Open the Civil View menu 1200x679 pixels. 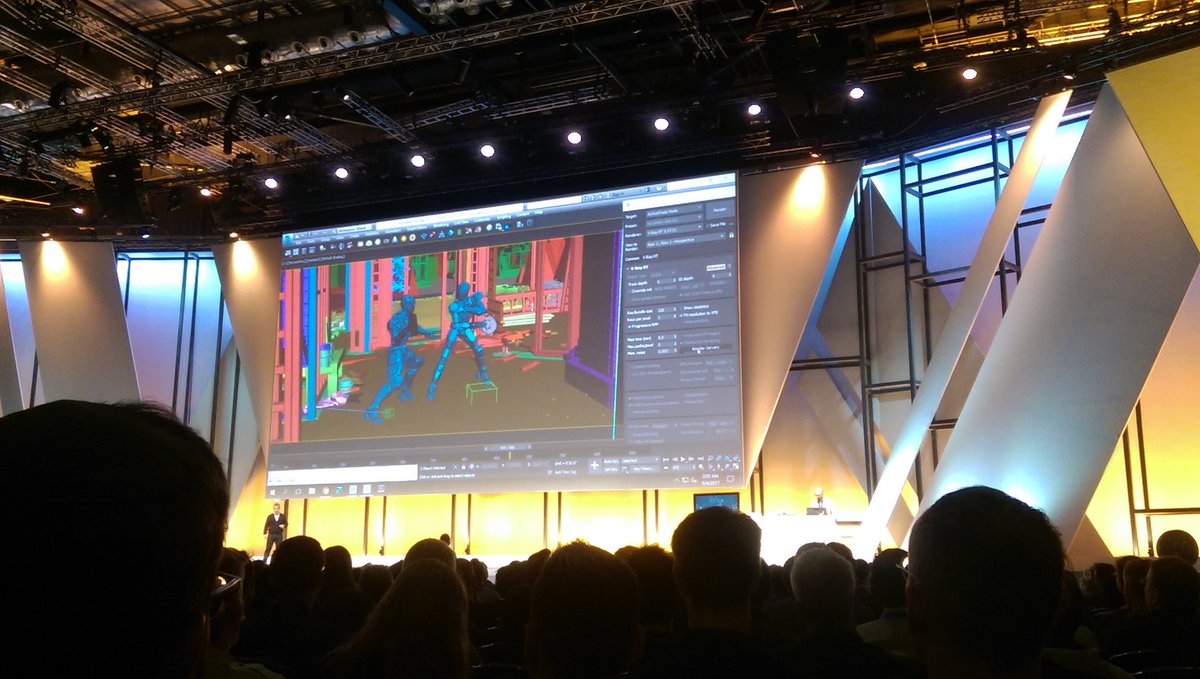(461, 222)
